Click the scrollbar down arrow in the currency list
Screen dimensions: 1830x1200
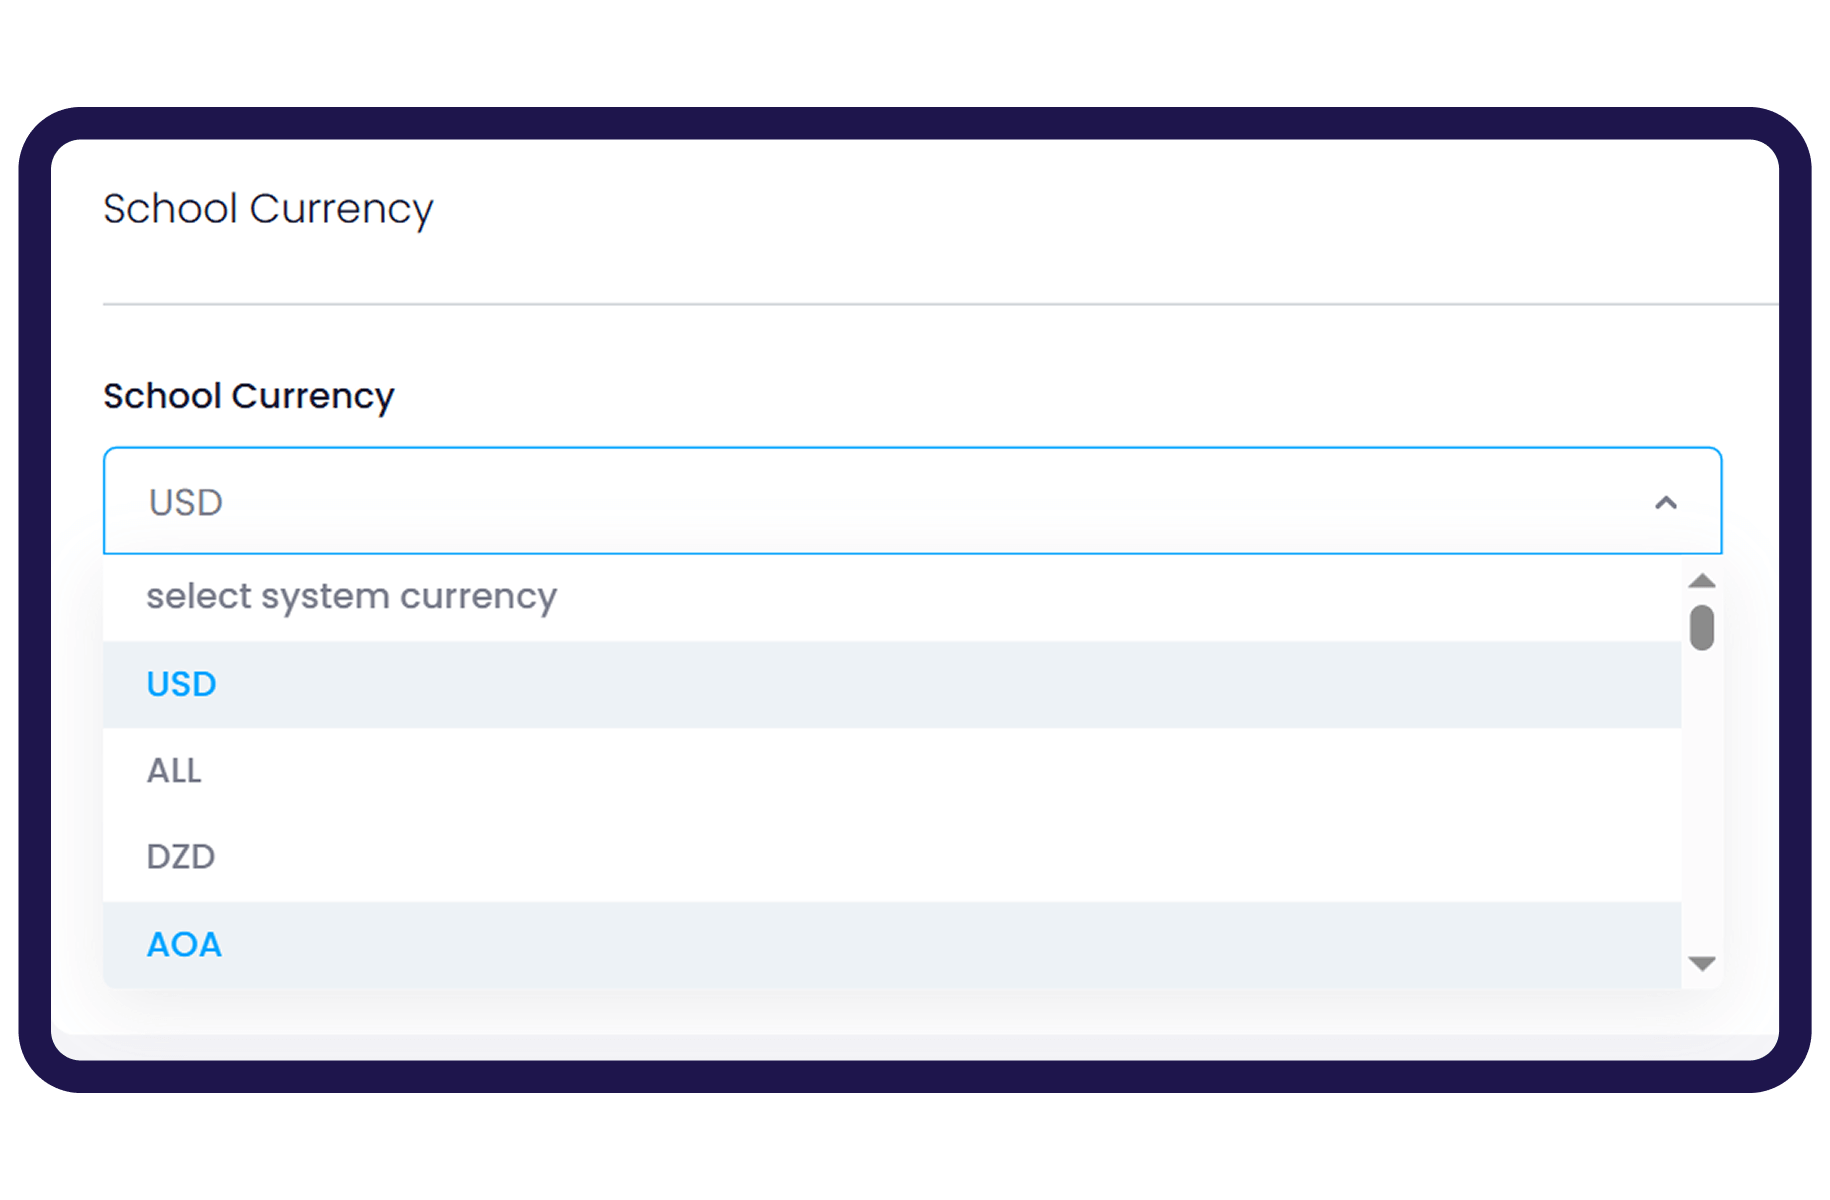(x=1701, y=963)
